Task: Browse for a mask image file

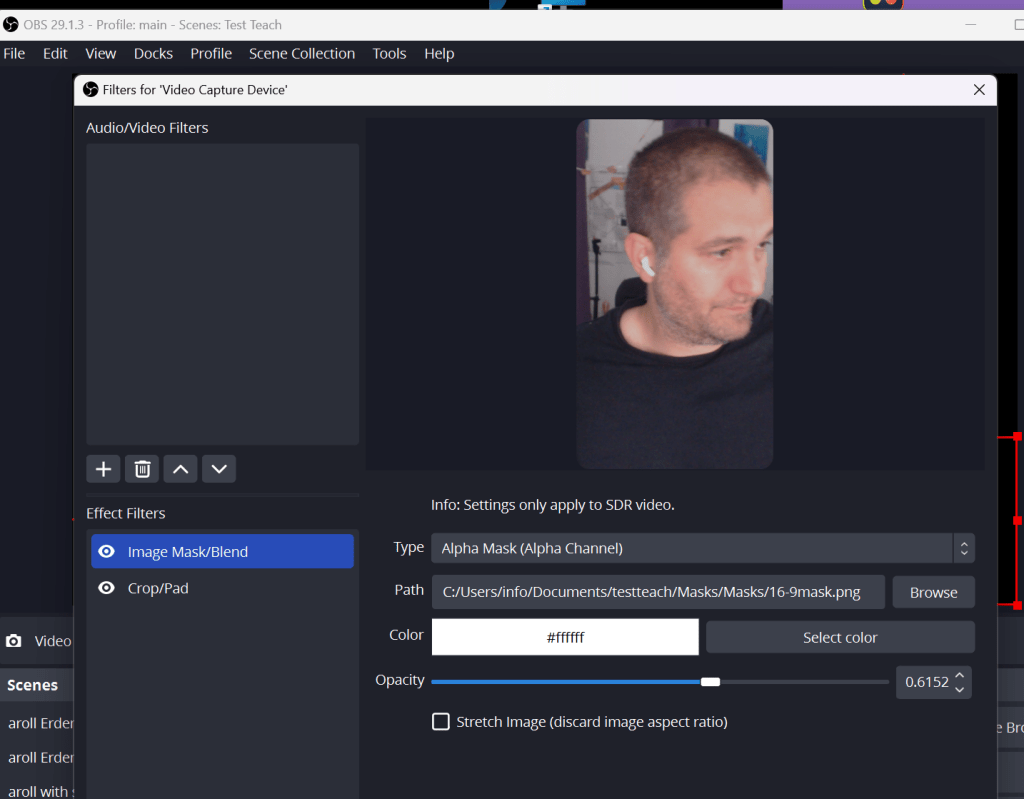Action: click(x=933, y=592)
